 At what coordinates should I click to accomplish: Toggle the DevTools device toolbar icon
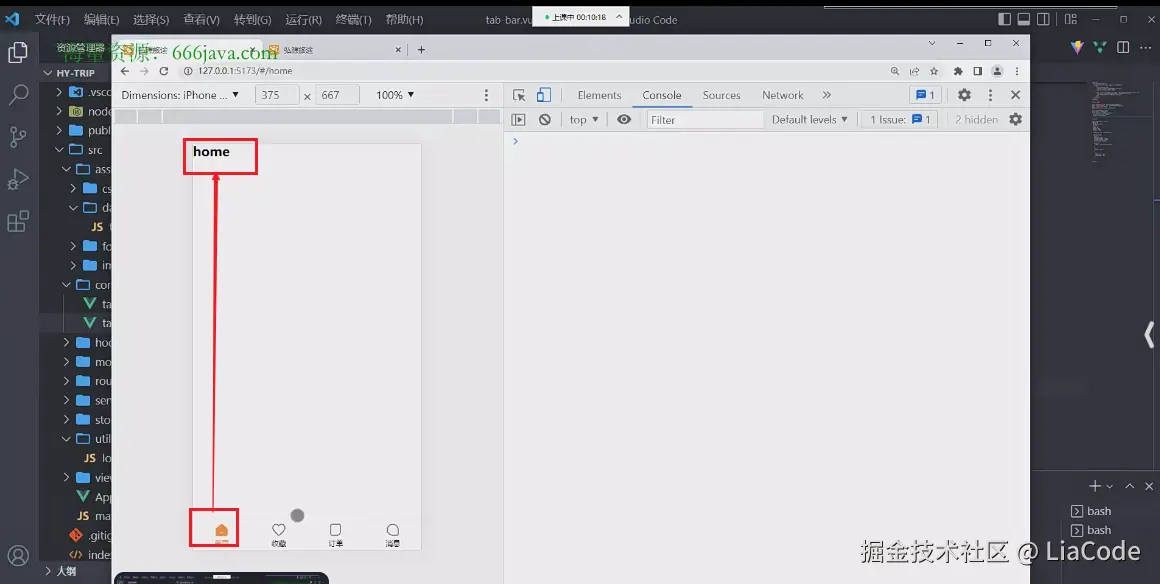[544, 95]
